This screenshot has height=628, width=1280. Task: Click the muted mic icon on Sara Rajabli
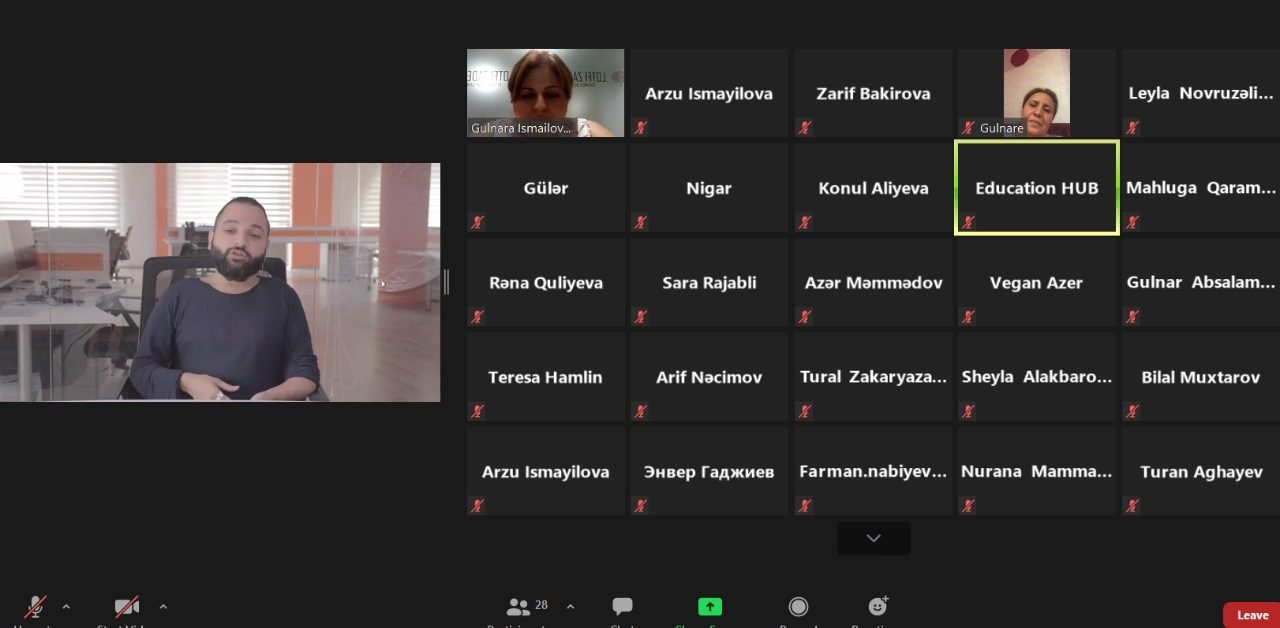641,317
